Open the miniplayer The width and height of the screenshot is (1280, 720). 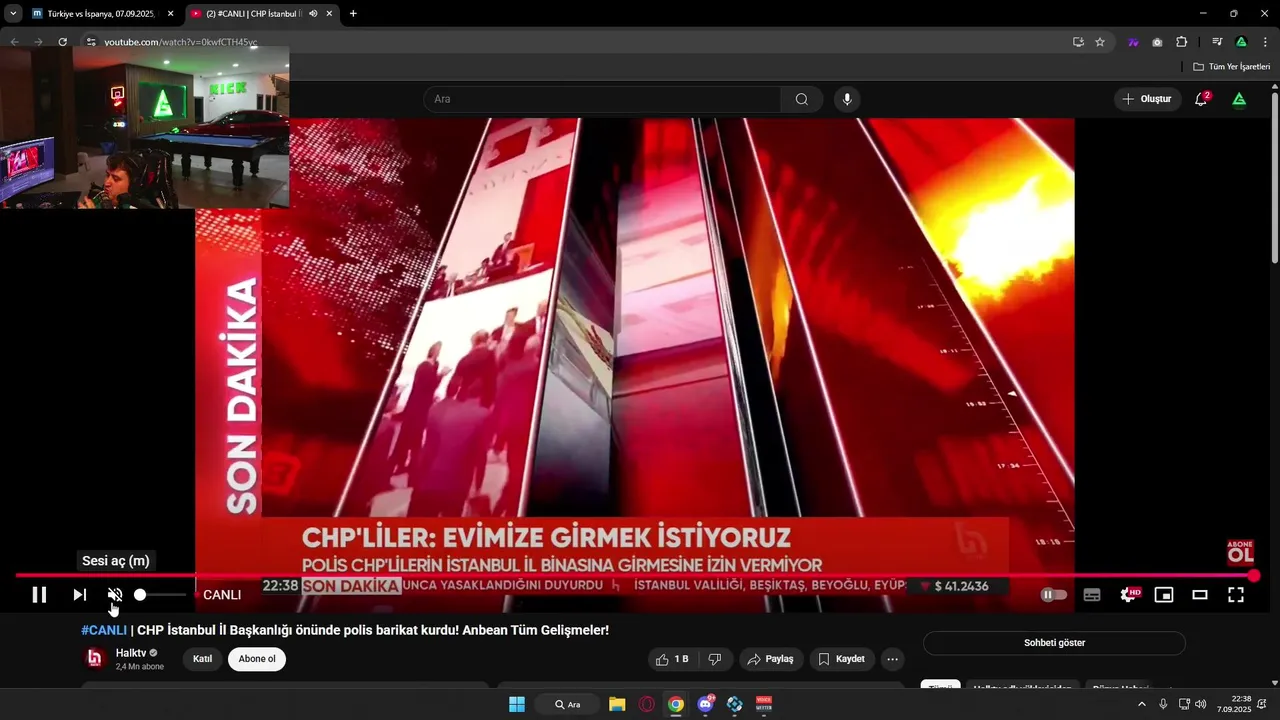point(1164,595)
